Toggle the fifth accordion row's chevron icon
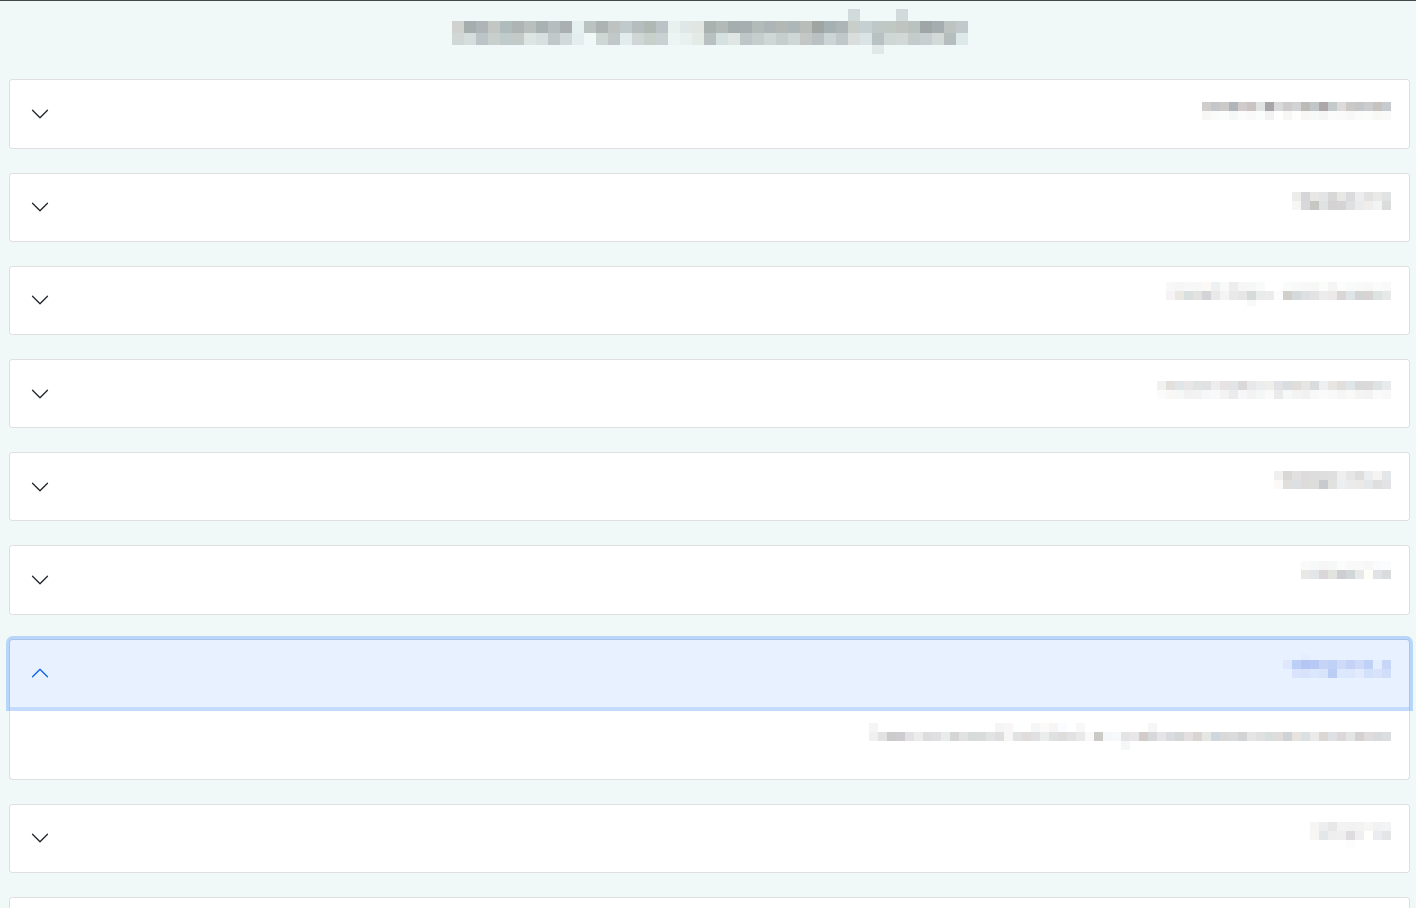1416x908 pixels. click(40, 487)
